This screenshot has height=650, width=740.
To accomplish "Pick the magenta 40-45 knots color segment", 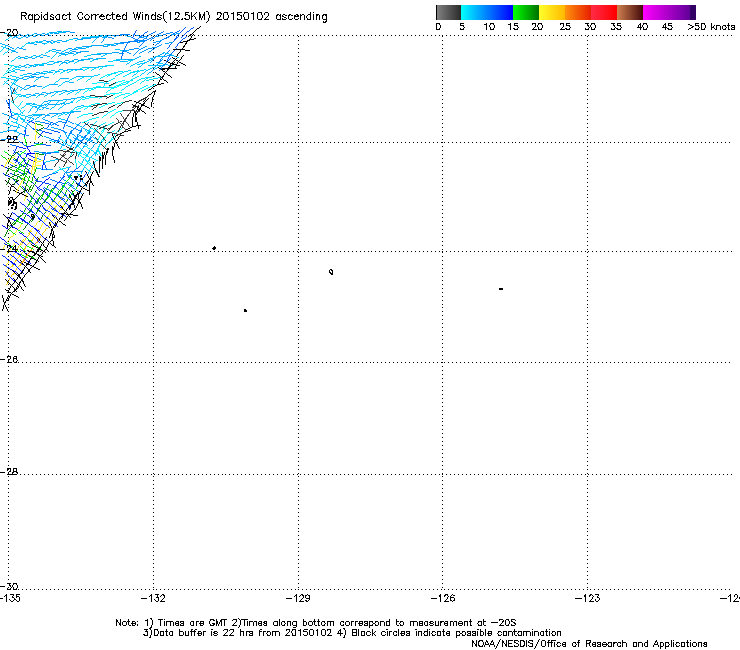I will pyautogui.click(x=656, y=12).
